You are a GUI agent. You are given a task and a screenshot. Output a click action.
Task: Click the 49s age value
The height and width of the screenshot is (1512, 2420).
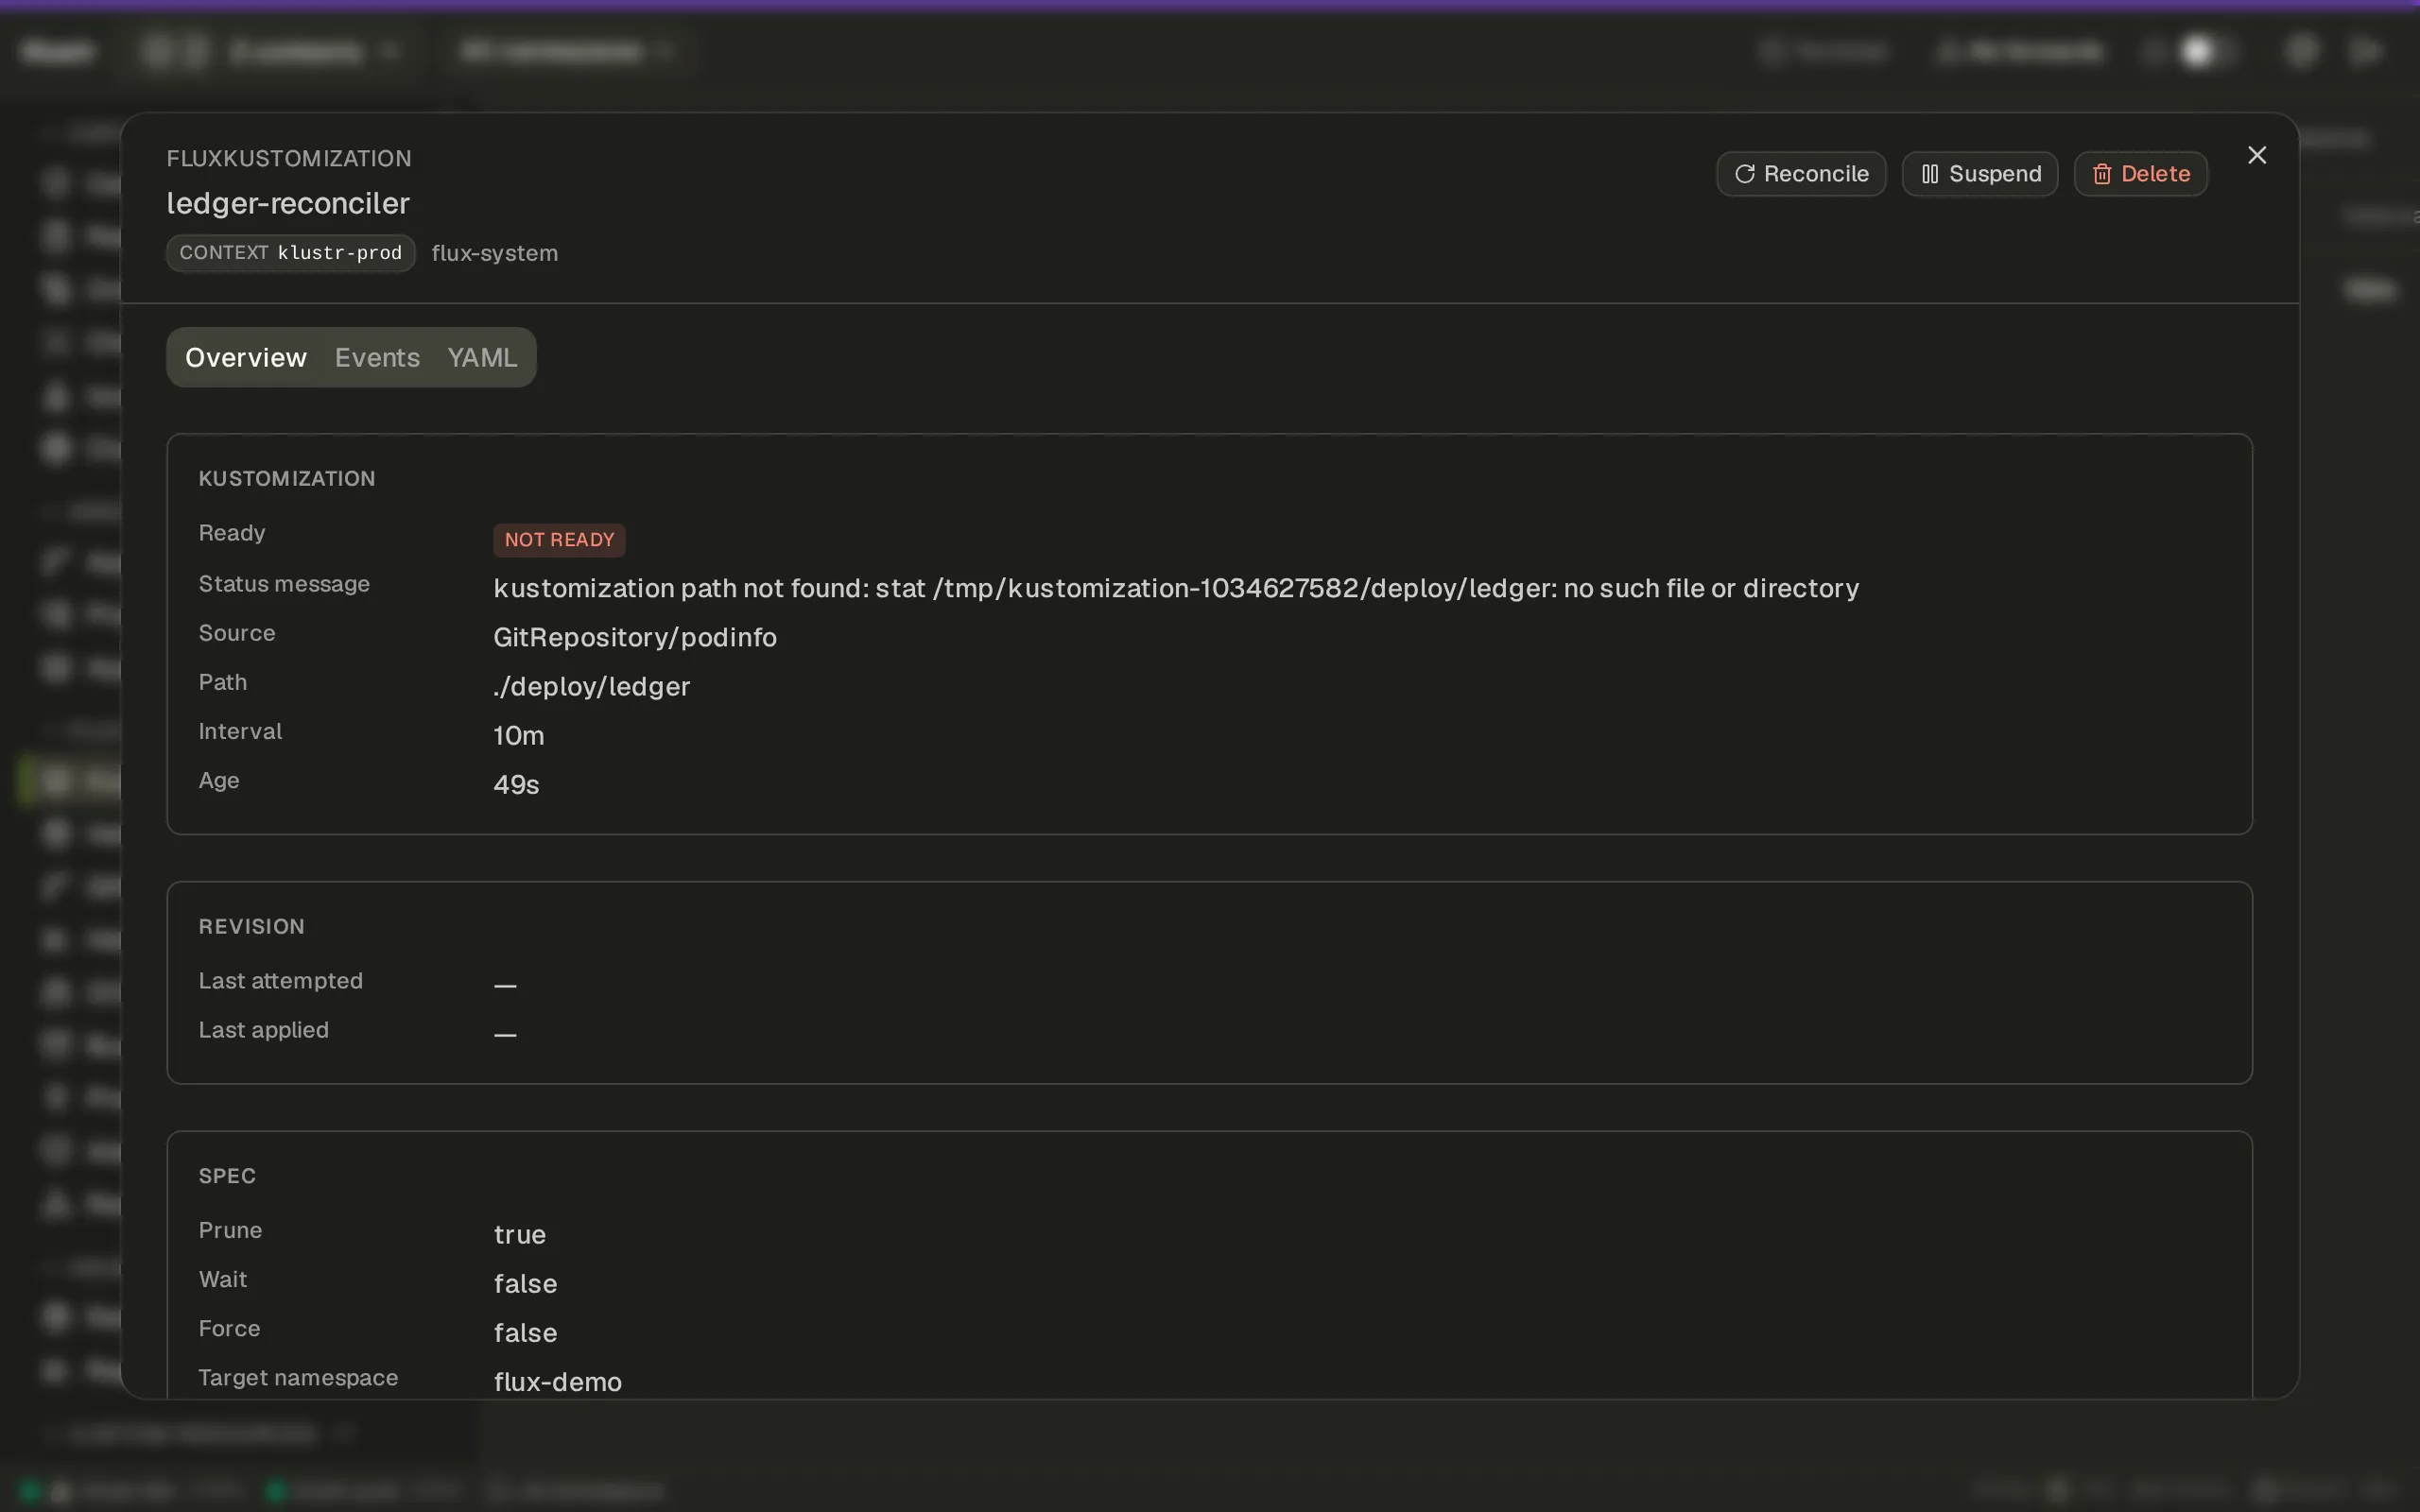(x=516, y=784)
